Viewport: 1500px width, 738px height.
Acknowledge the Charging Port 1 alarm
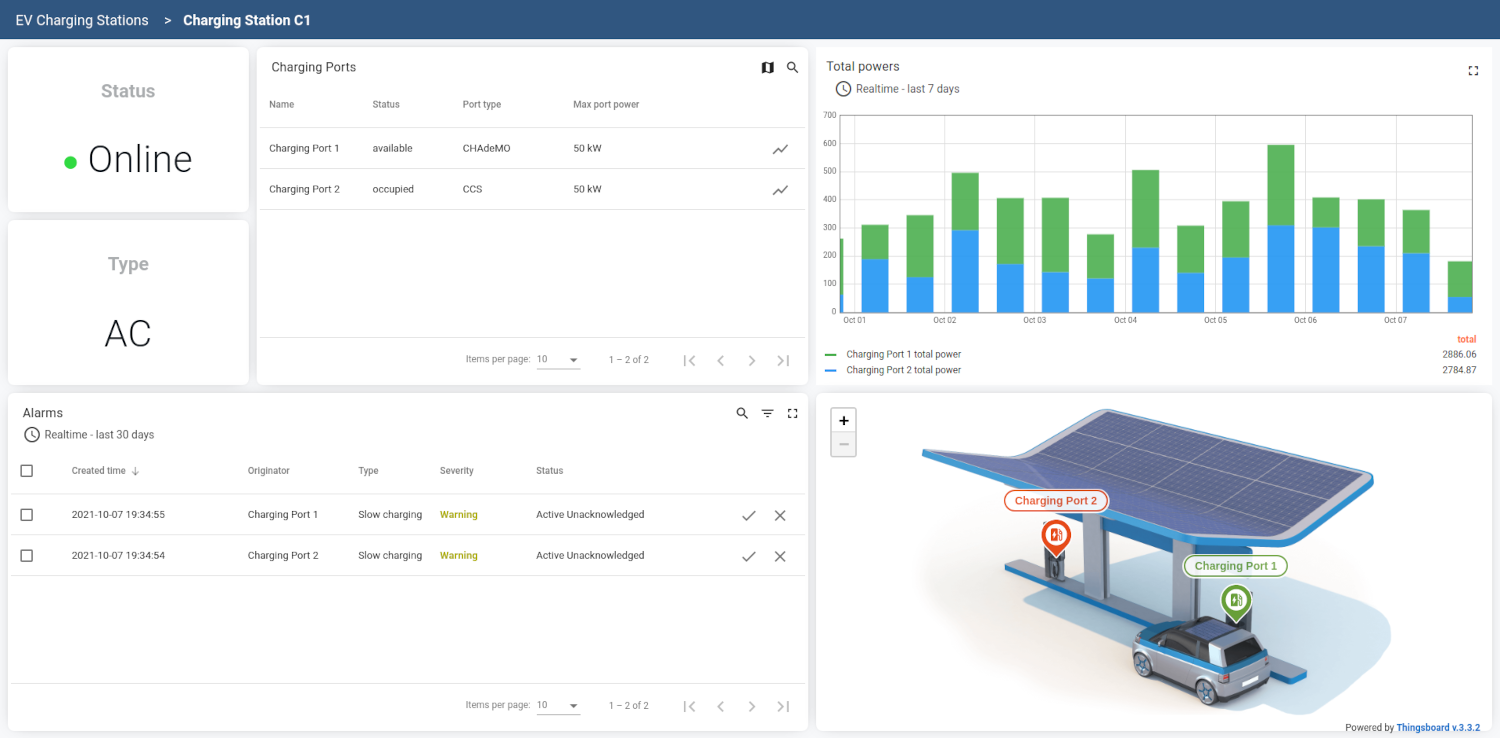click(748, 516)
